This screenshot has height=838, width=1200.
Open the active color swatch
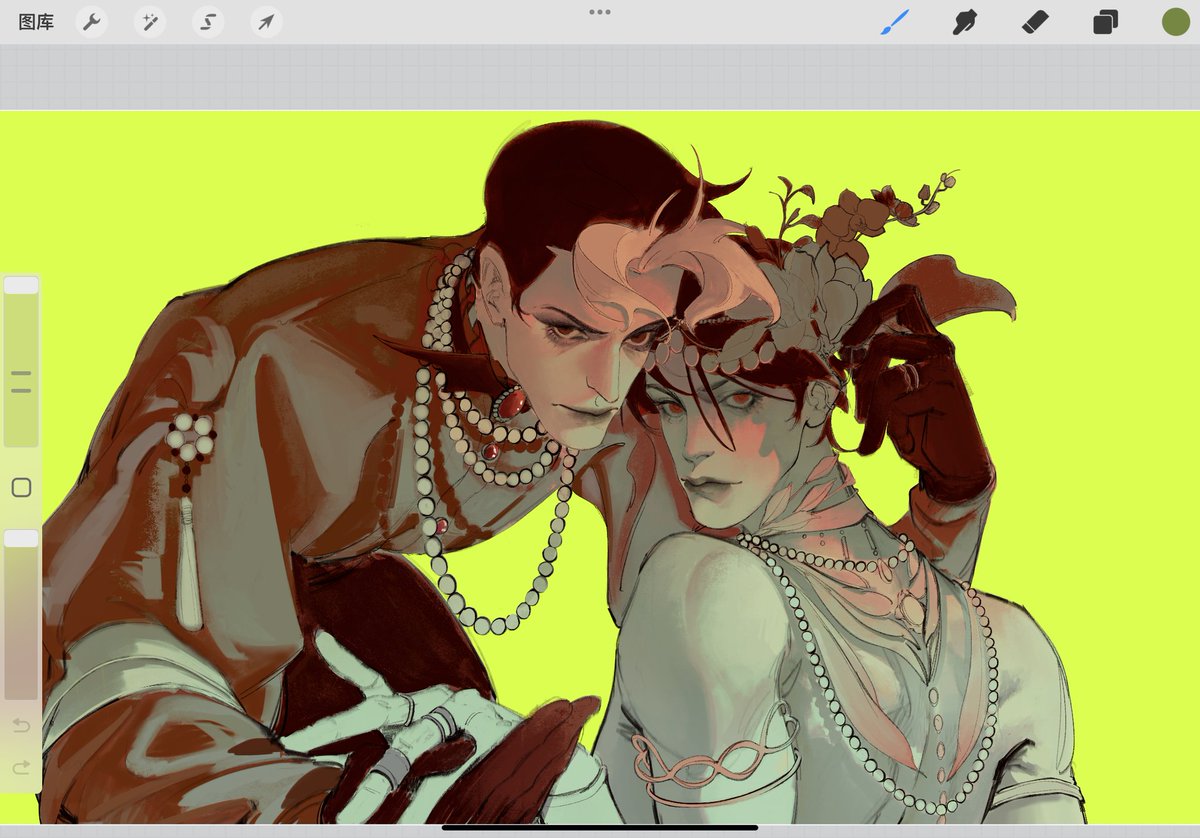coord(1175,22)
